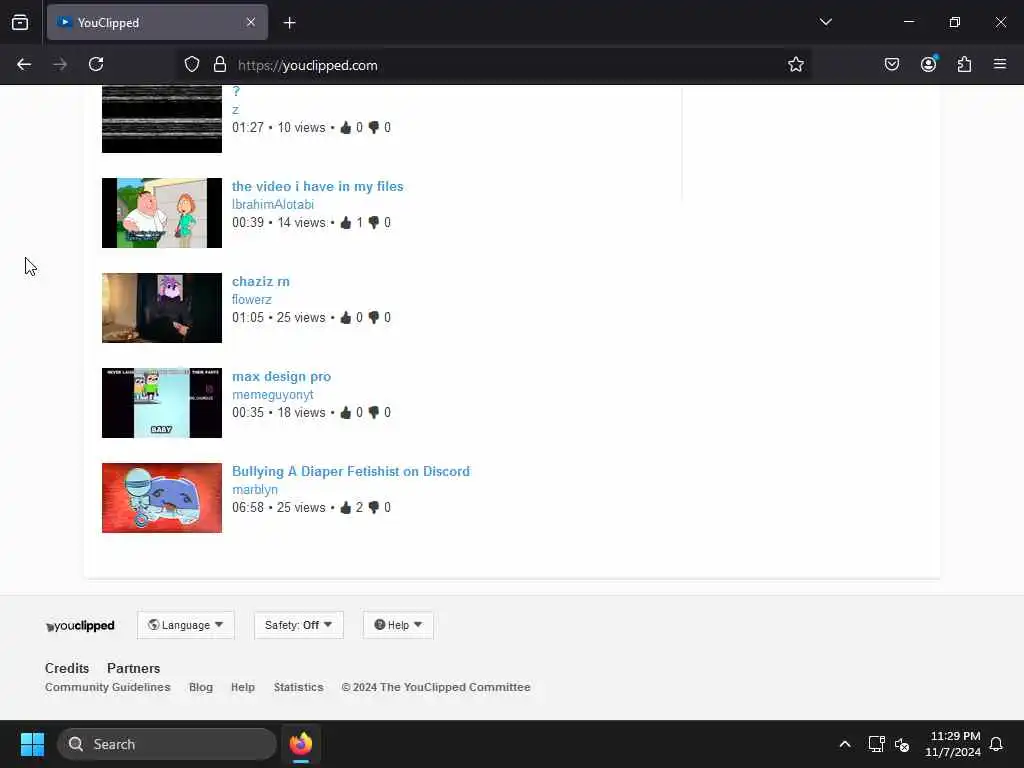Open the Windows Start menu
This screenshot has width=1024, height=768.
point(32,744)
